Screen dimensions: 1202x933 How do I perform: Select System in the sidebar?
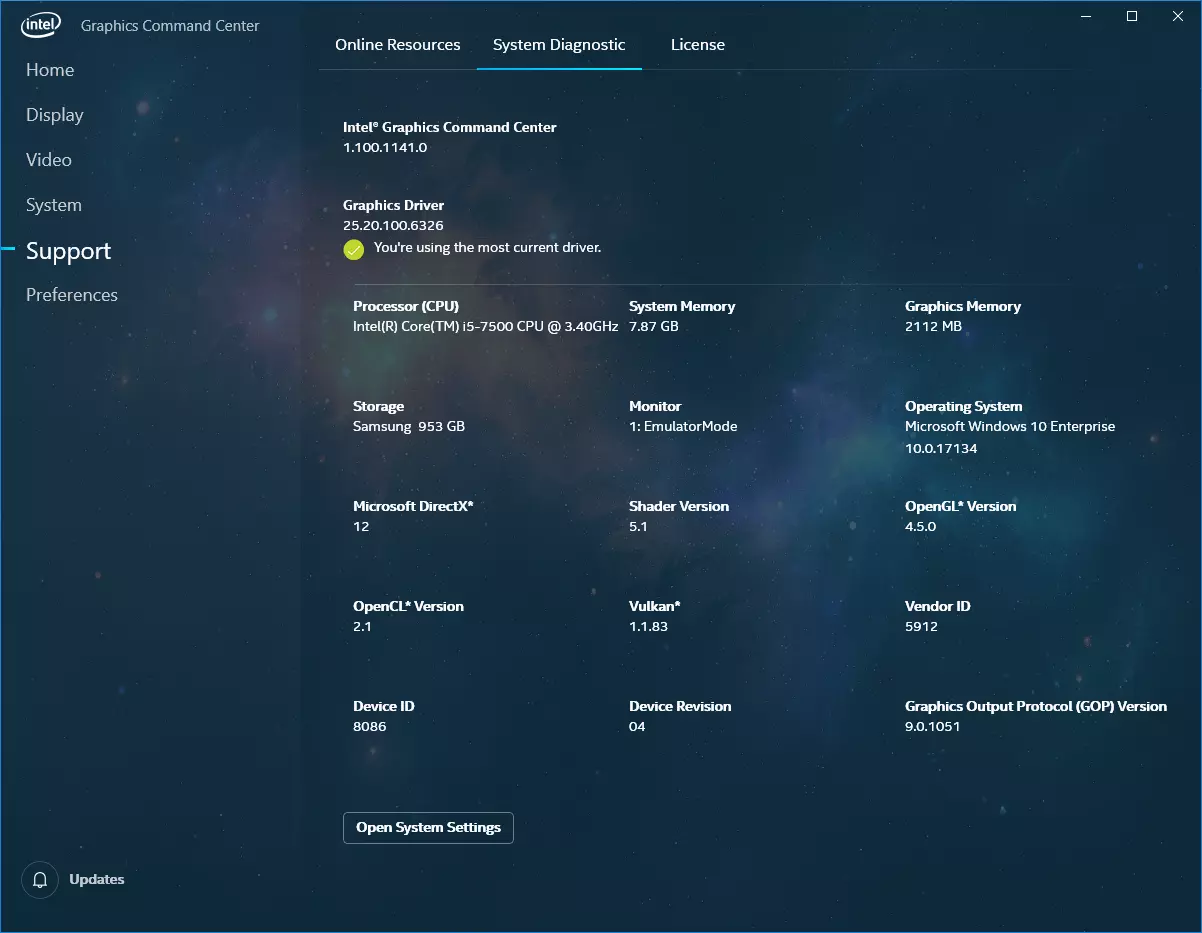(54, 205)
